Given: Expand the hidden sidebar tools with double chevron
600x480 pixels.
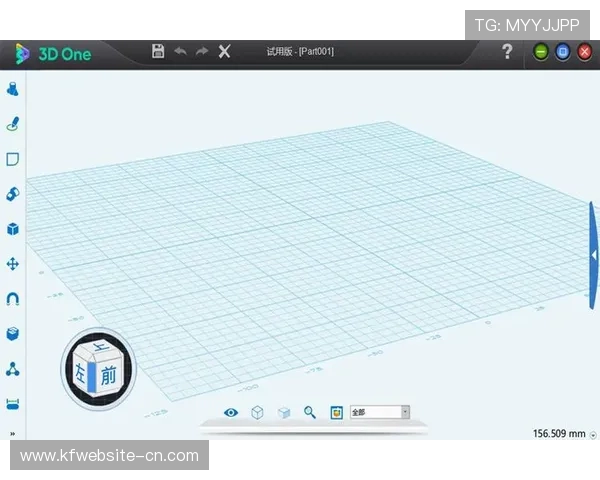Looking at the screenshot, I should (x=13, y=434).
